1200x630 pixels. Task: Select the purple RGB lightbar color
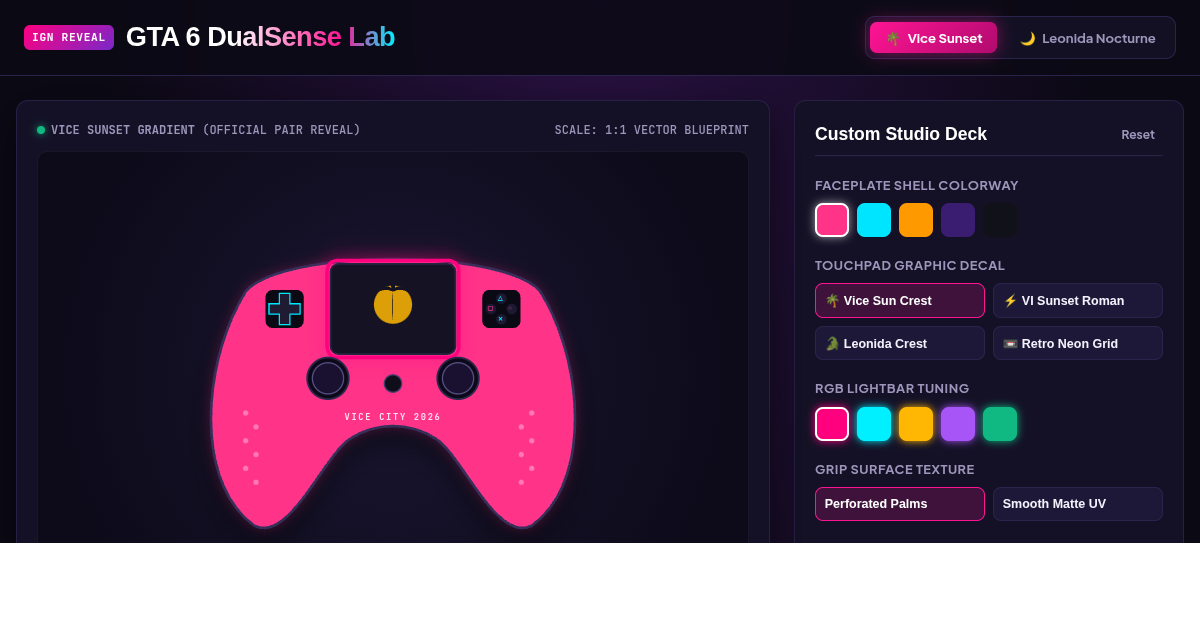958,424
